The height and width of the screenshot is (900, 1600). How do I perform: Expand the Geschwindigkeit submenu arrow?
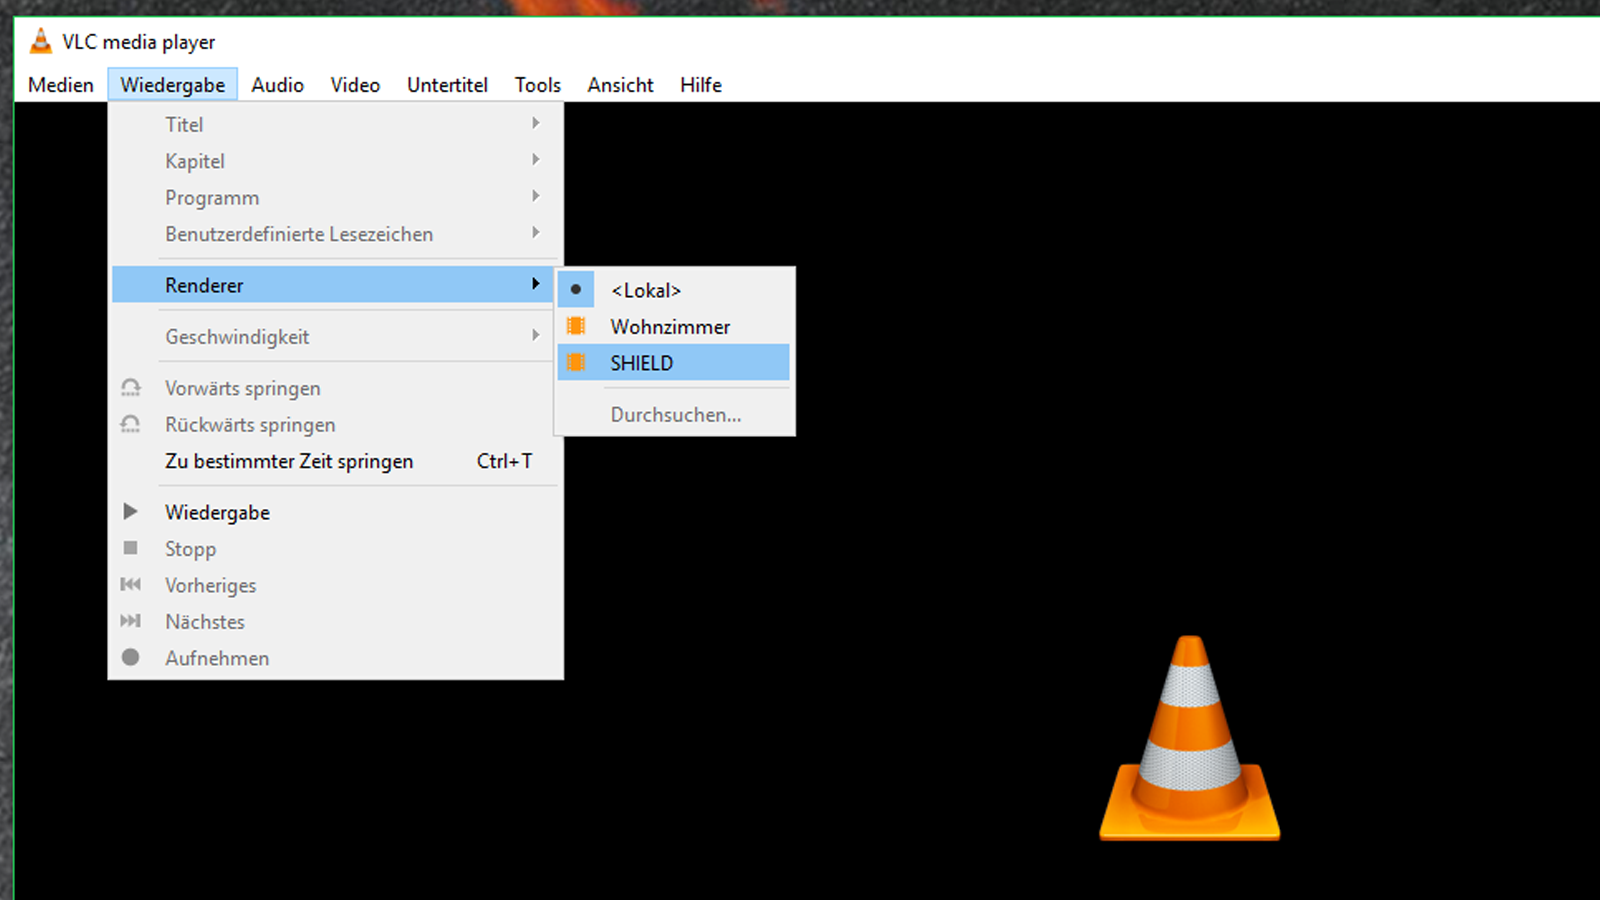[536, 336]
